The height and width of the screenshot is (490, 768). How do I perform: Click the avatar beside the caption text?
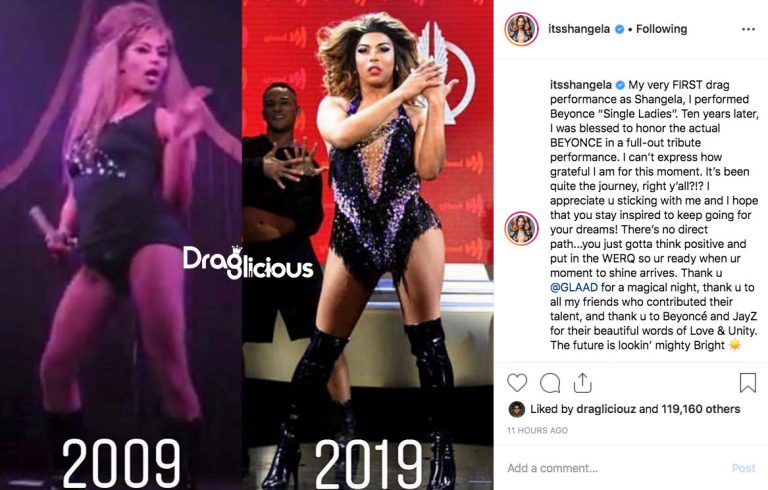coord(521,229)
